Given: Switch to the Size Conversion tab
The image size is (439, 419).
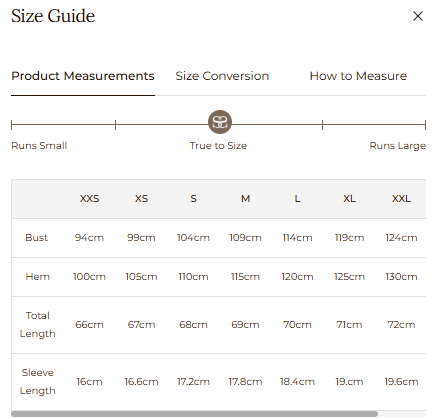Looking at the screenshot, I should (222, 76).
